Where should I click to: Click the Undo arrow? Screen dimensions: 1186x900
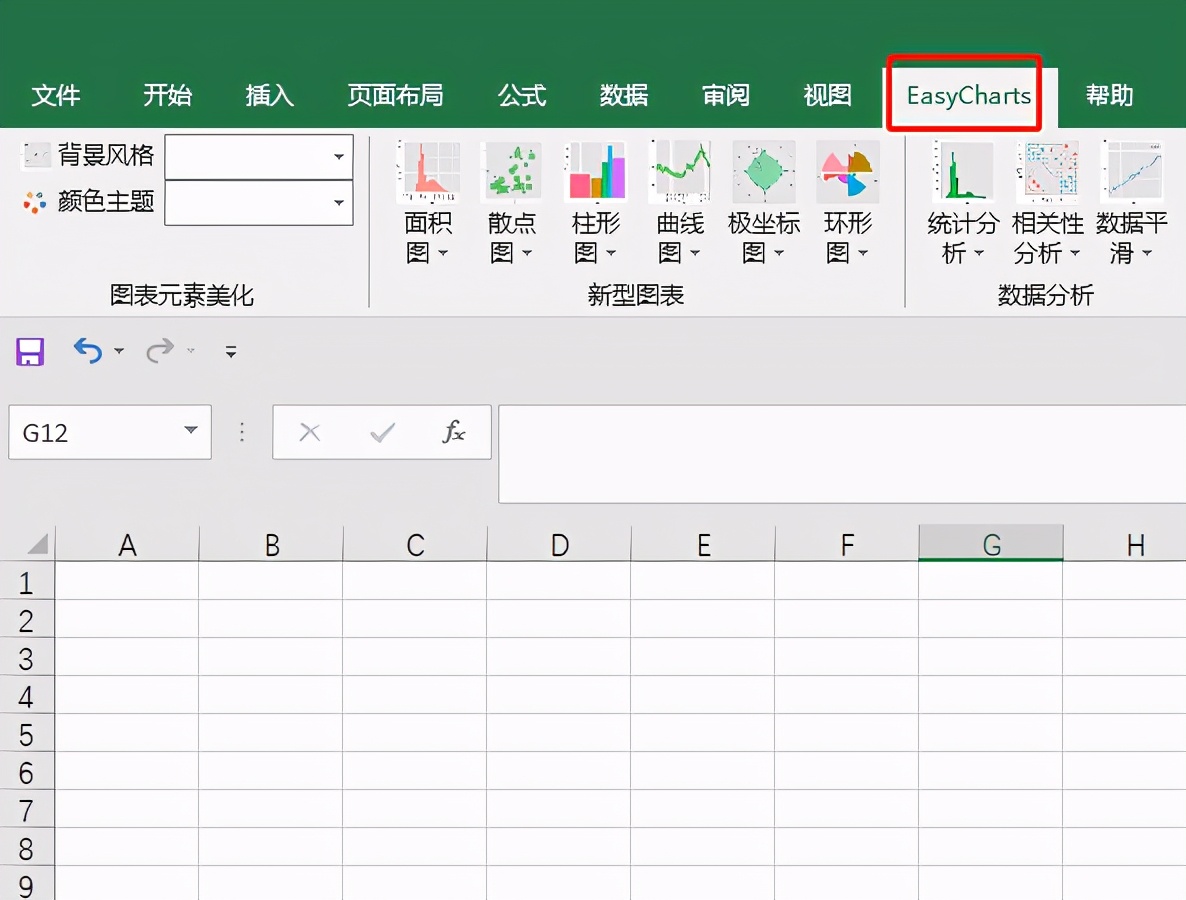coord(86,352)
